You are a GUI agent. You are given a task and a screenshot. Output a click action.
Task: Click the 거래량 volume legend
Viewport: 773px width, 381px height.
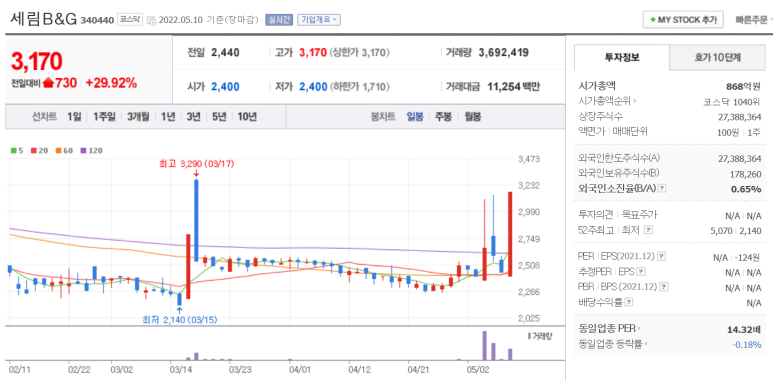[x=539, y=336]
